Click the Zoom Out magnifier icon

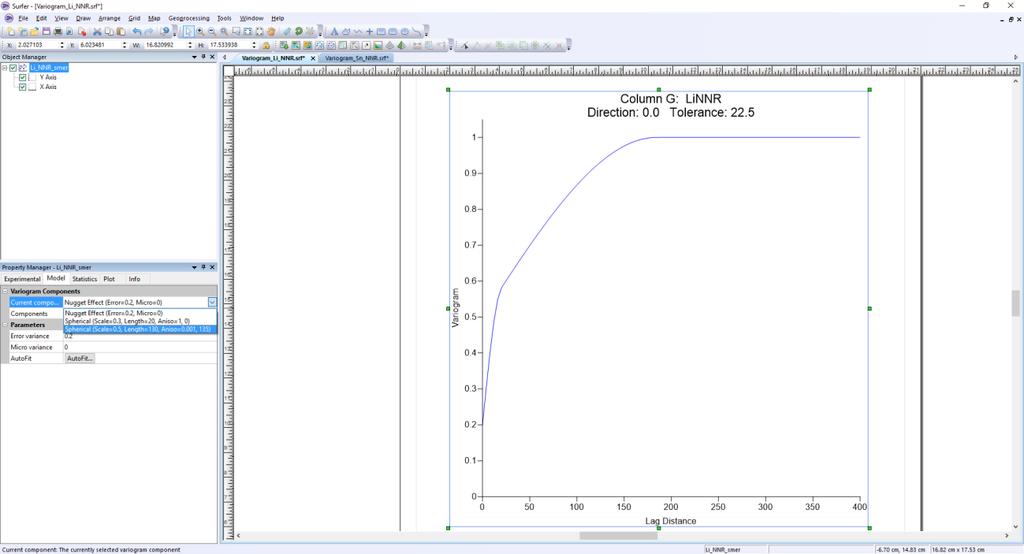tap(212, 31)
